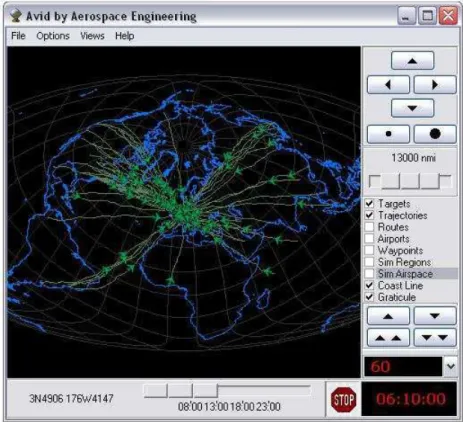Image resolution: width=463 pixels, height=422 pixels.
Task: Open the Options menu
Action: pos(53,36)
